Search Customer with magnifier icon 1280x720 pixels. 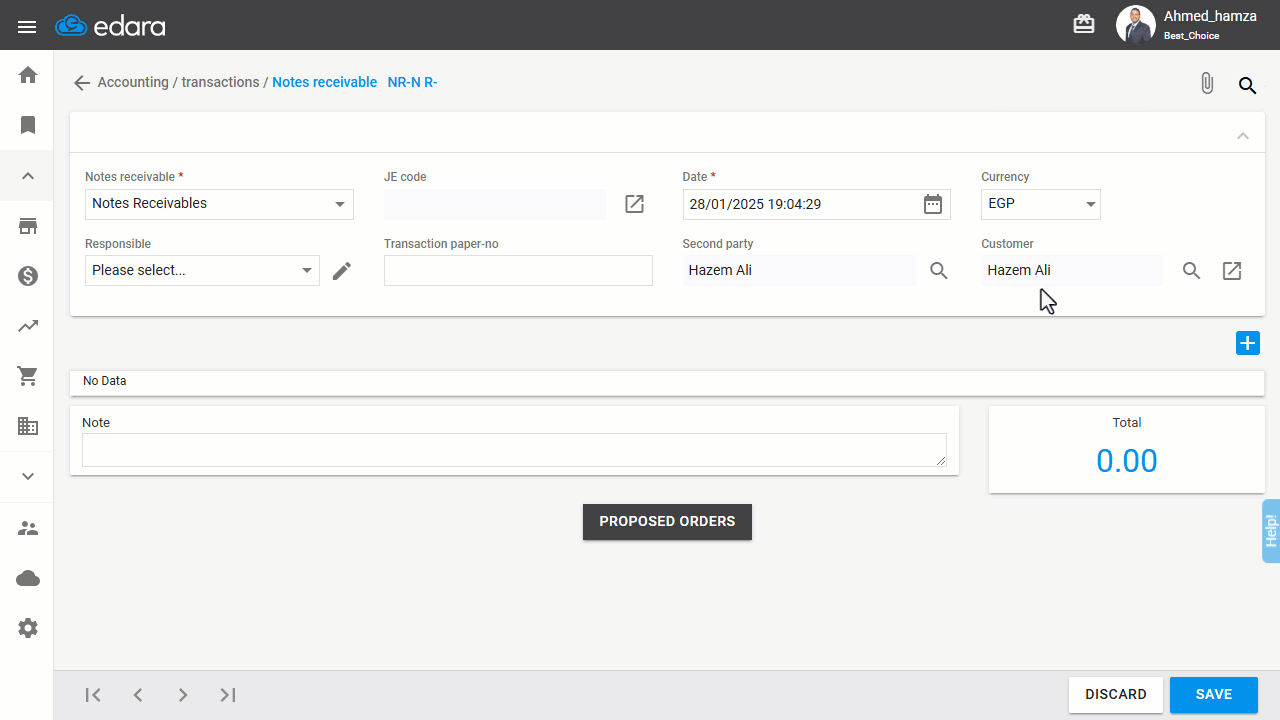[x=1191, y=271]
